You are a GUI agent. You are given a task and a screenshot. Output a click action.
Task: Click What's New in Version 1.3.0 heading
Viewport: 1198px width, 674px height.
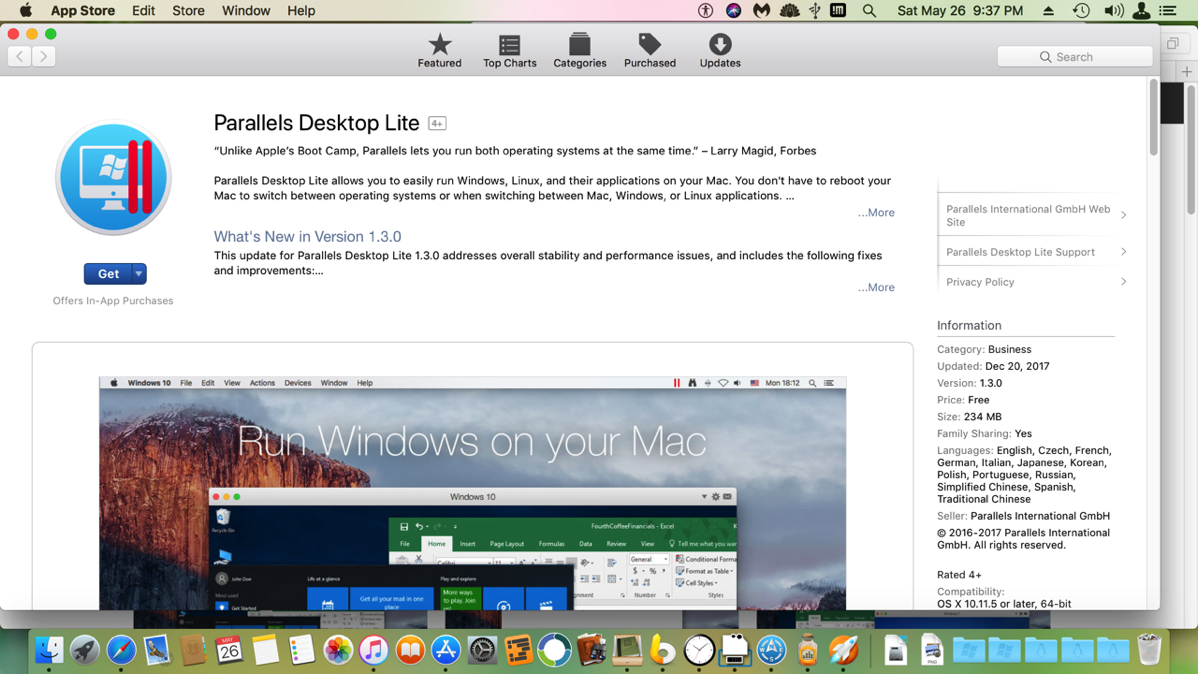click(307, 236)
